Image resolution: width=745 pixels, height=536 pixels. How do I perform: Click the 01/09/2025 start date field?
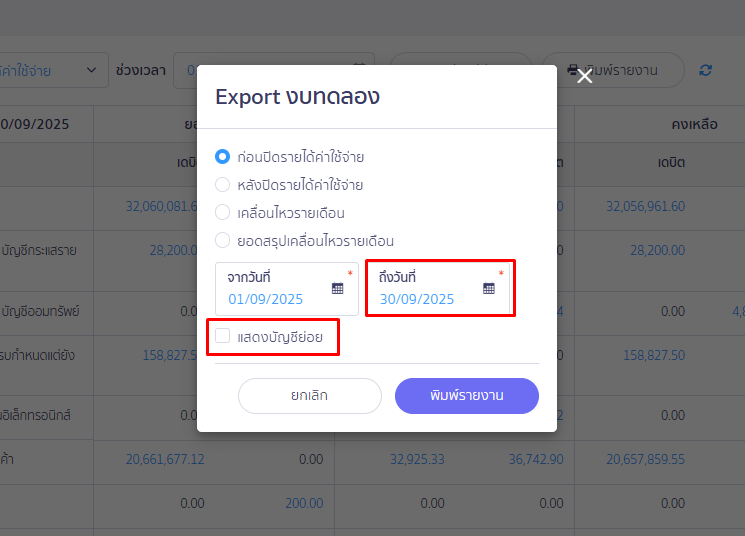pos(287,289)
